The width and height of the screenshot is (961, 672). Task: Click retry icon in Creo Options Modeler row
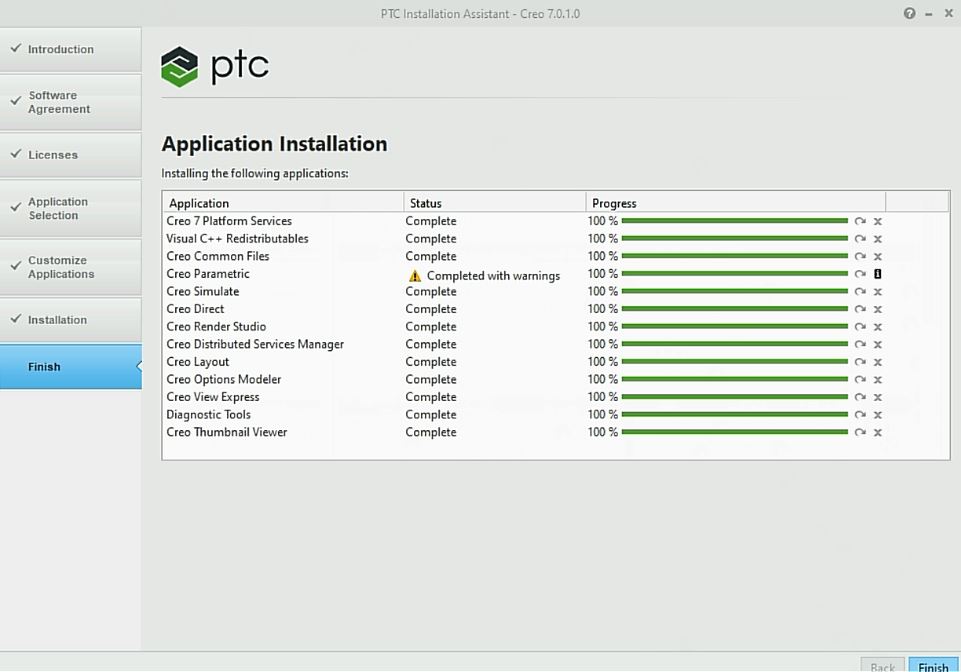tap(860, 380)
